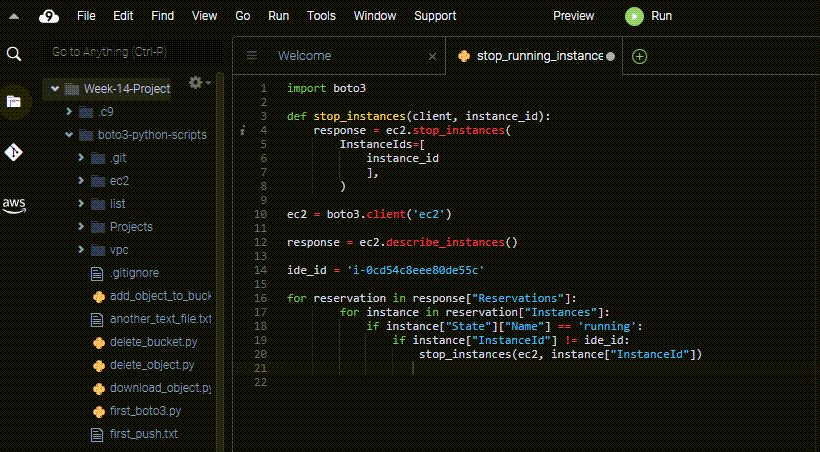Collapse the Week-14-Project root folder

pos(55,89)
